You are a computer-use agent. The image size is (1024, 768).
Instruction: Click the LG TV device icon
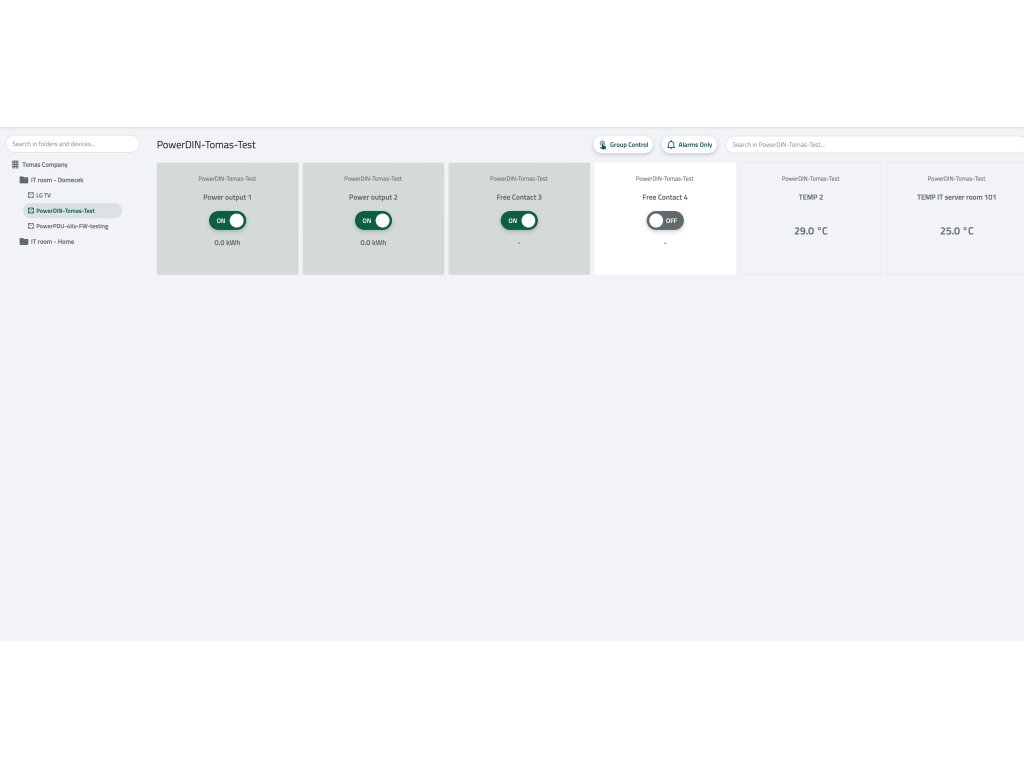click(31, 195)
